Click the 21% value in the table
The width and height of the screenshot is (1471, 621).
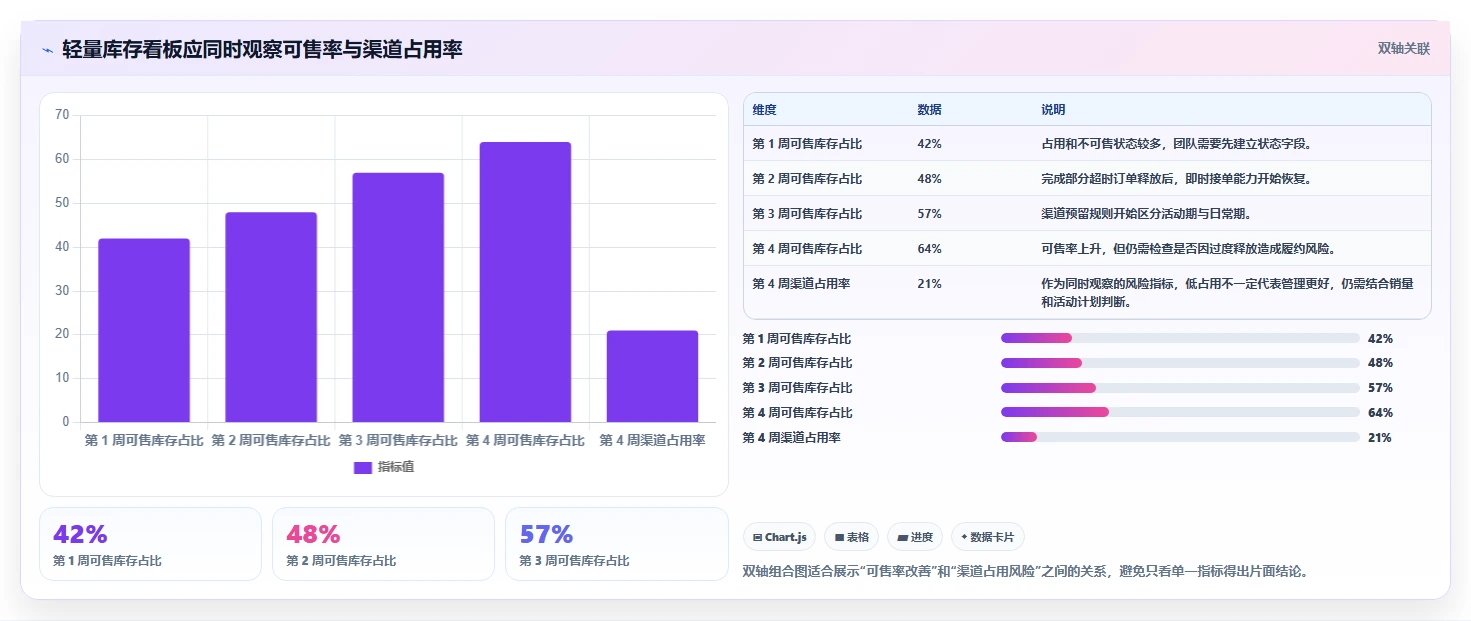(x=929, y=284)
